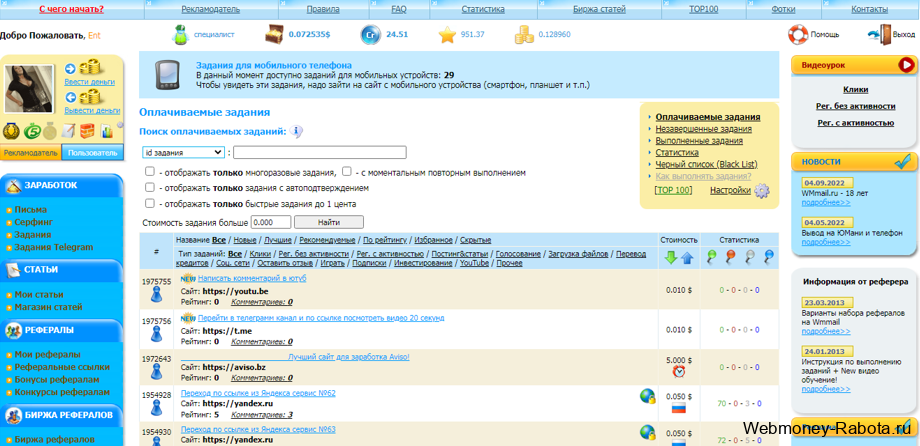Click the treasure chest balance icon
This screenshot has width=920, height=446.
(x=274, y=35)
